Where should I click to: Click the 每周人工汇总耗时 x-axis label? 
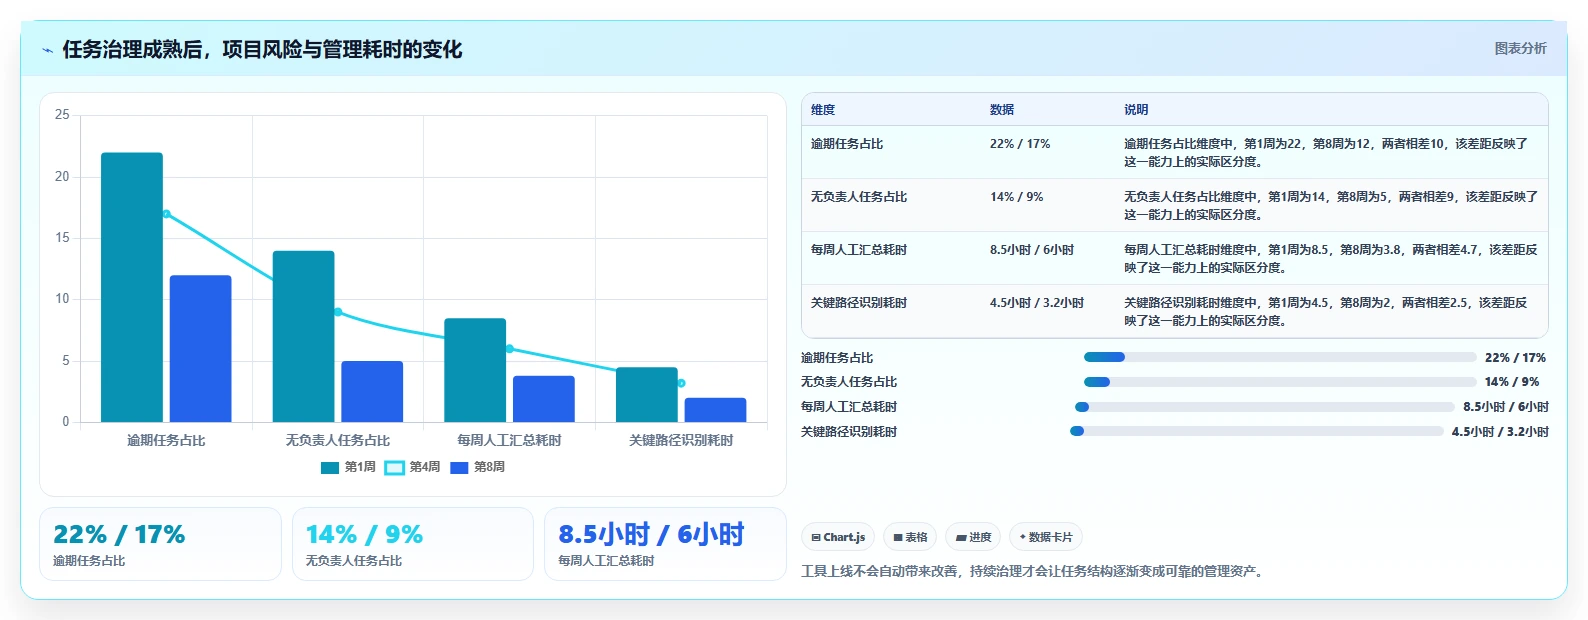(510, 440)
